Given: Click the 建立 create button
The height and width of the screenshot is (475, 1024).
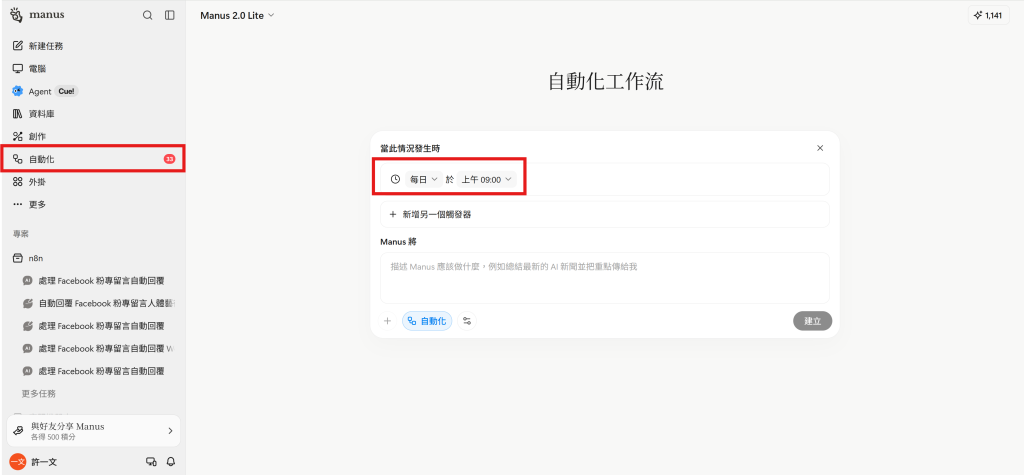Looking at the screenshot, I should 812,321.
